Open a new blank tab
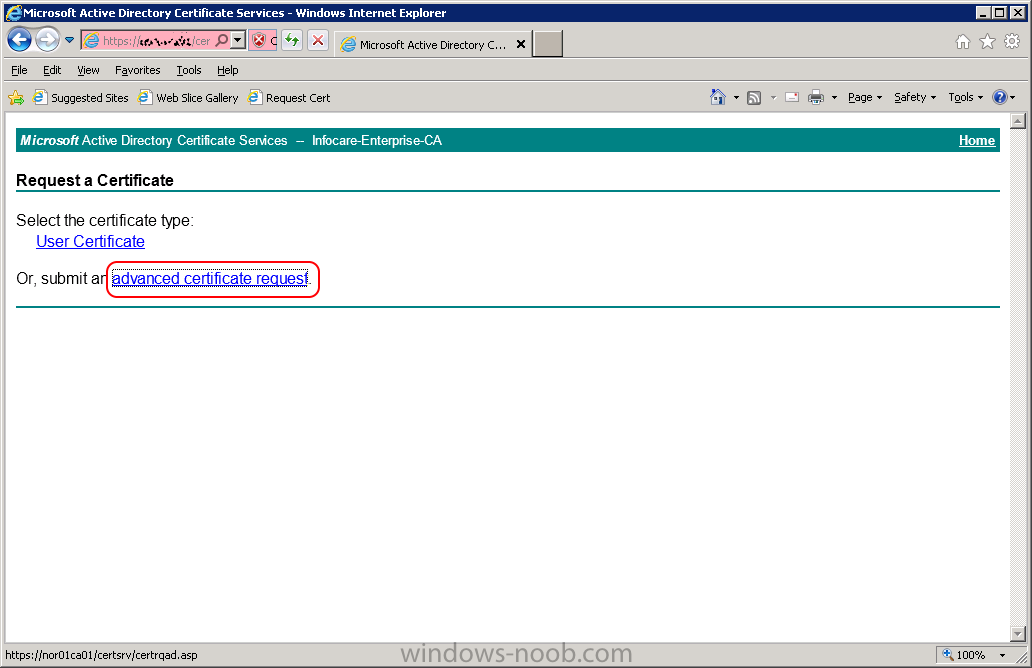The width and height of the screenshot is (1032, 668). click(x=547, y=44)
